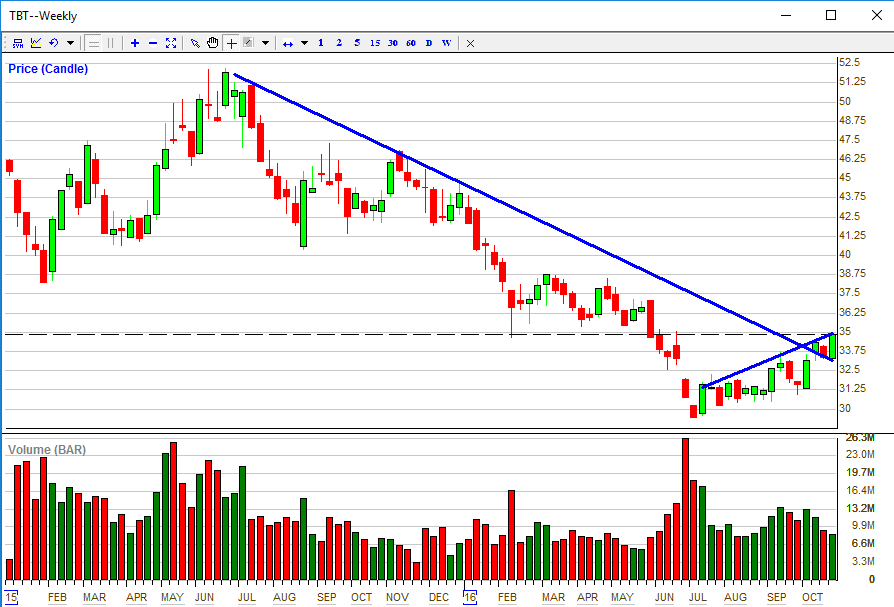Click the save chart icon
This screenshot has height=607, width=894.
click(17, 43)
